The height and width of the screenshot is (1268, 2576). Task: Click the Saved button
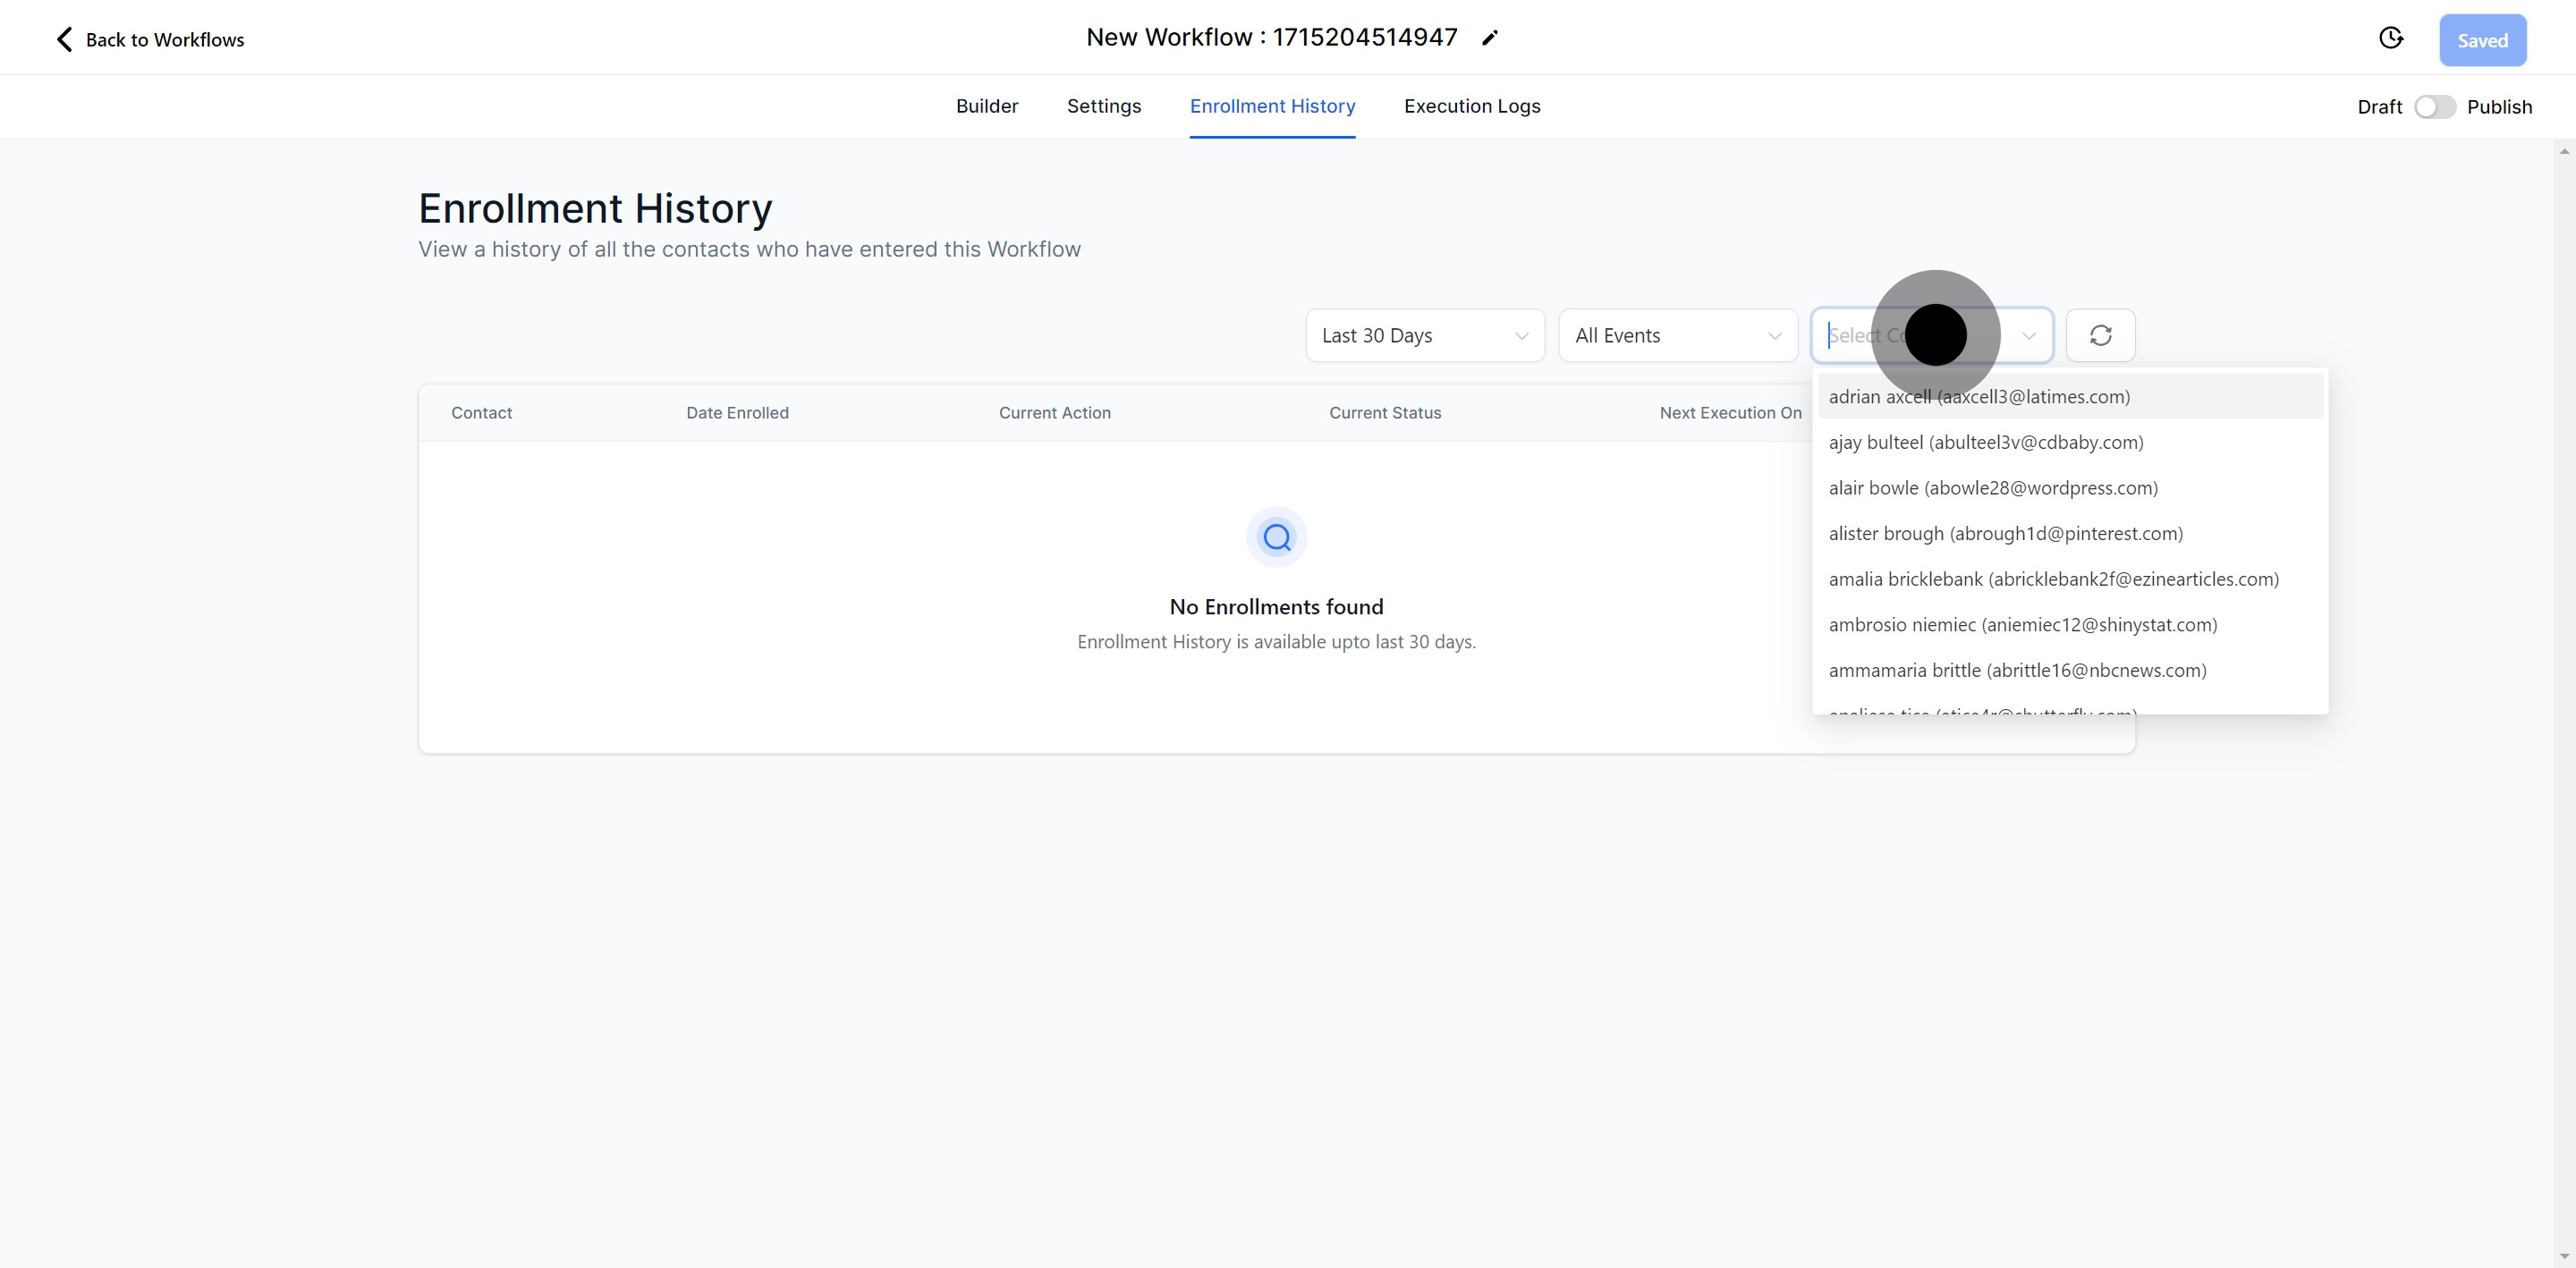click(2482, 40)
